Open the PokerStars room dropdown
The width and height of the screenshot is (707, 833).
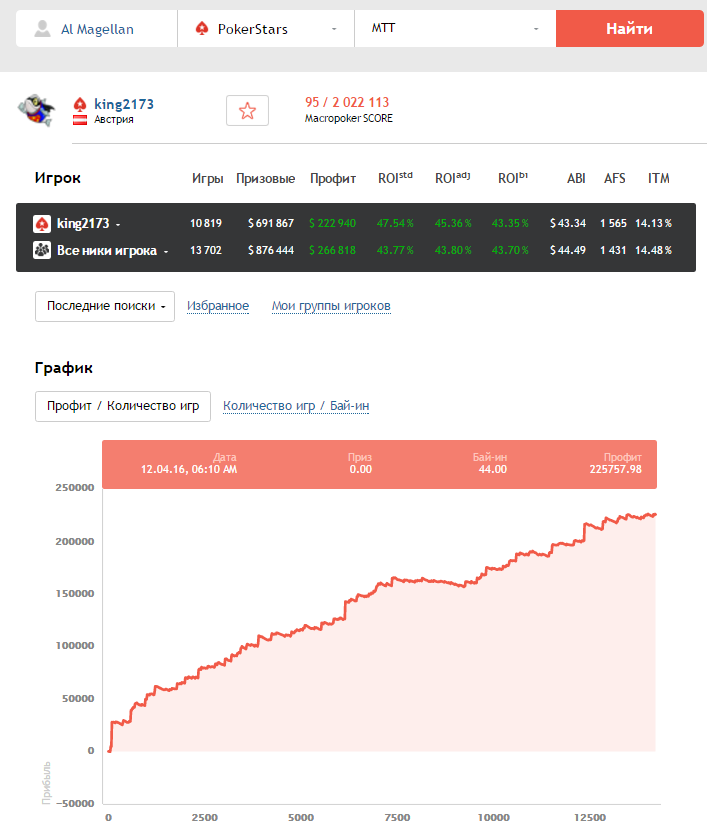pyautogui.click(x=265, y=29)
